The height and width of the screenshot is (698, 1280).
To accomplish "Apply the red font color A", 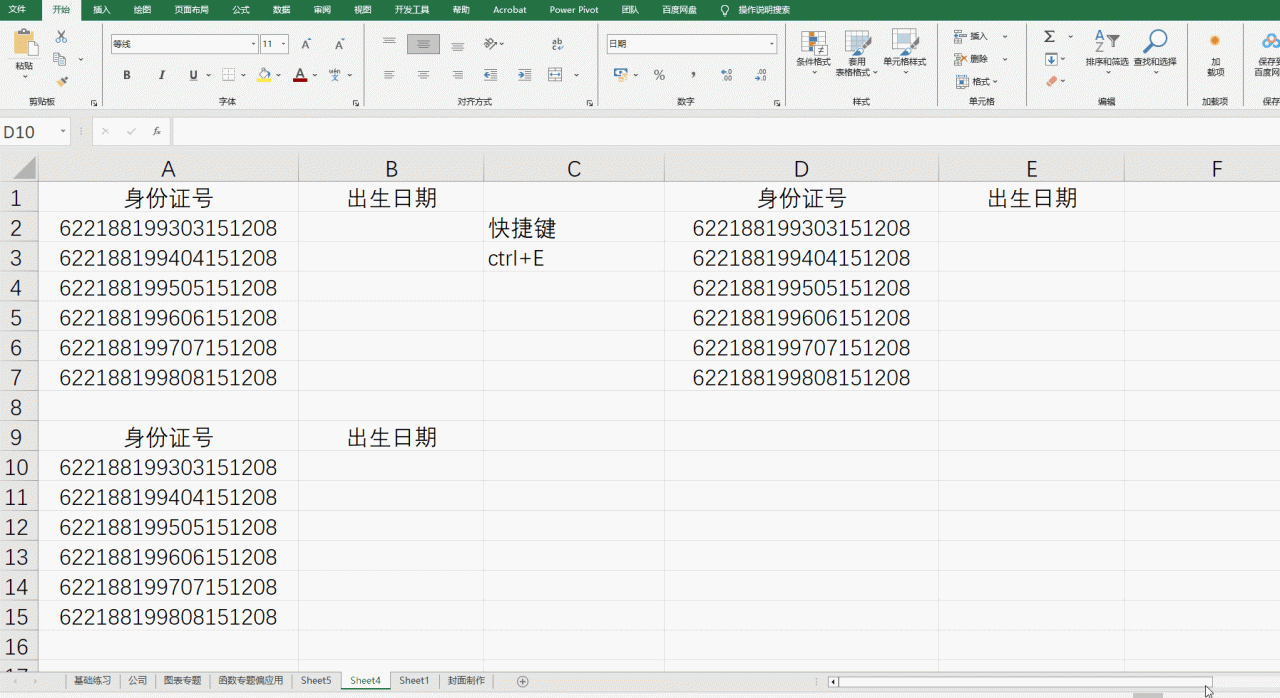I will 300,75.
